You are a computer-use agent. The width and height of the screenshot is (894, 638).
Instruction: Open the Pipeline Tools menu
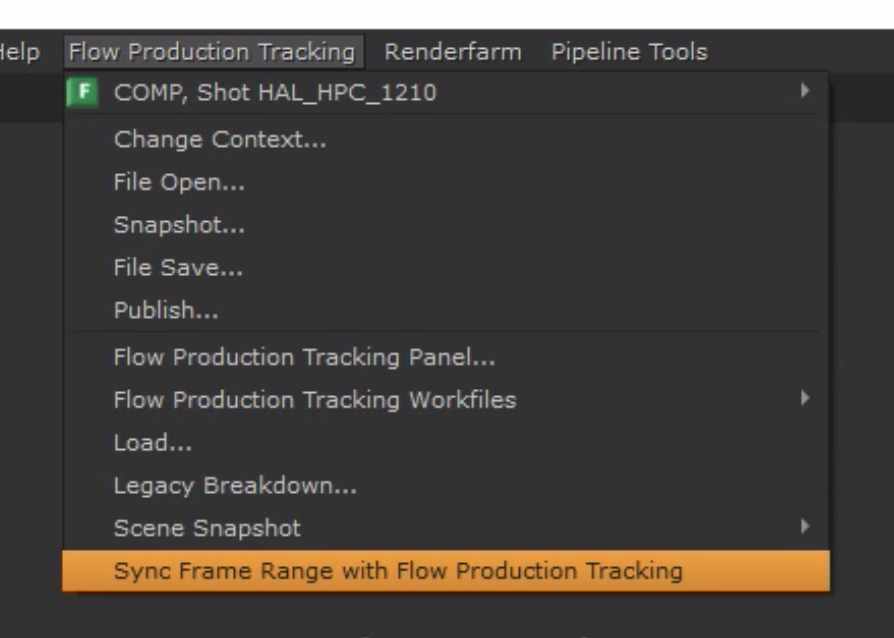[629, 52]
